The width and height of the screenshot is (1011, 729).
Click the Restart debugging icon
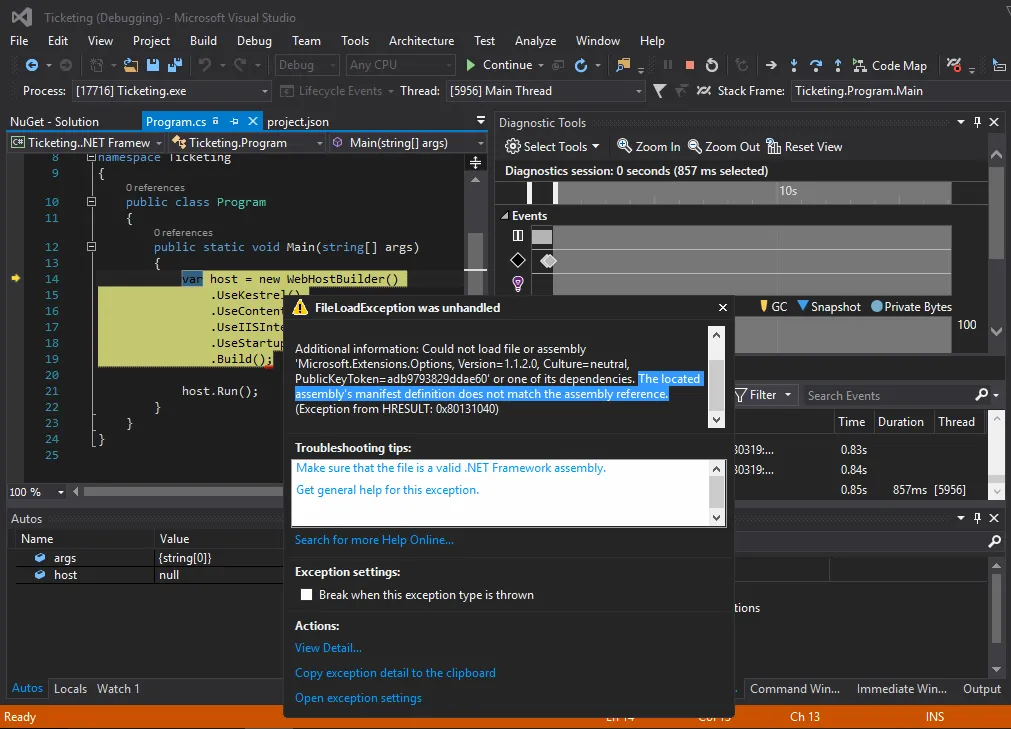coord(712,66)
